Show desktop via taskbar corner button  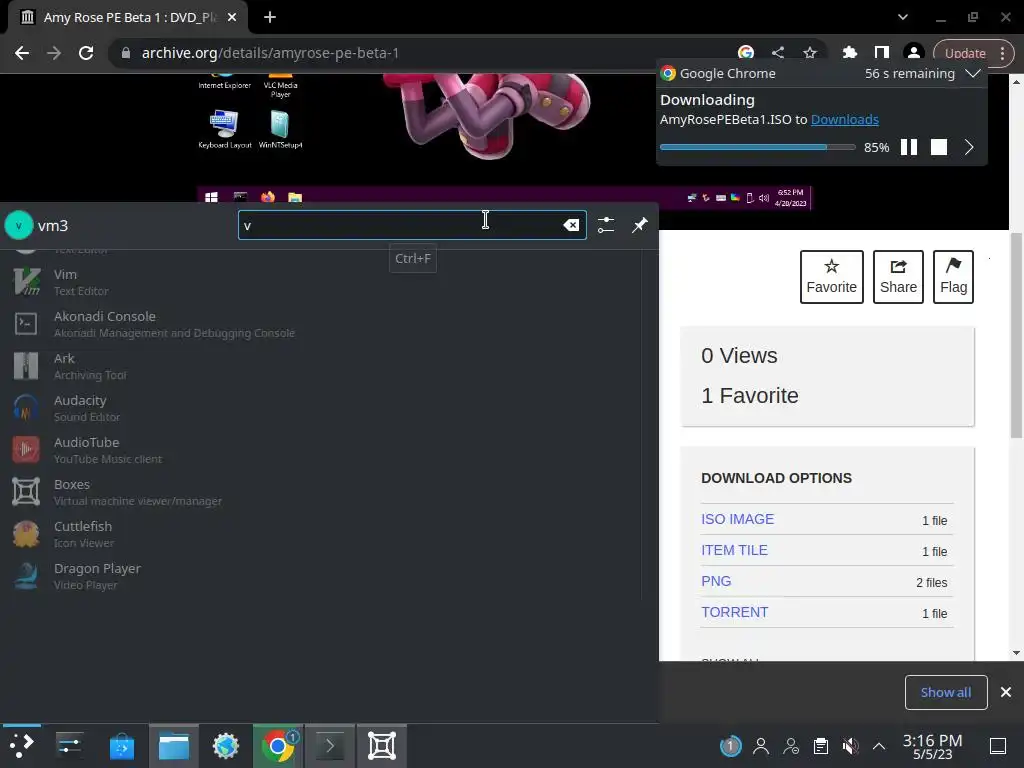point(998,746)
